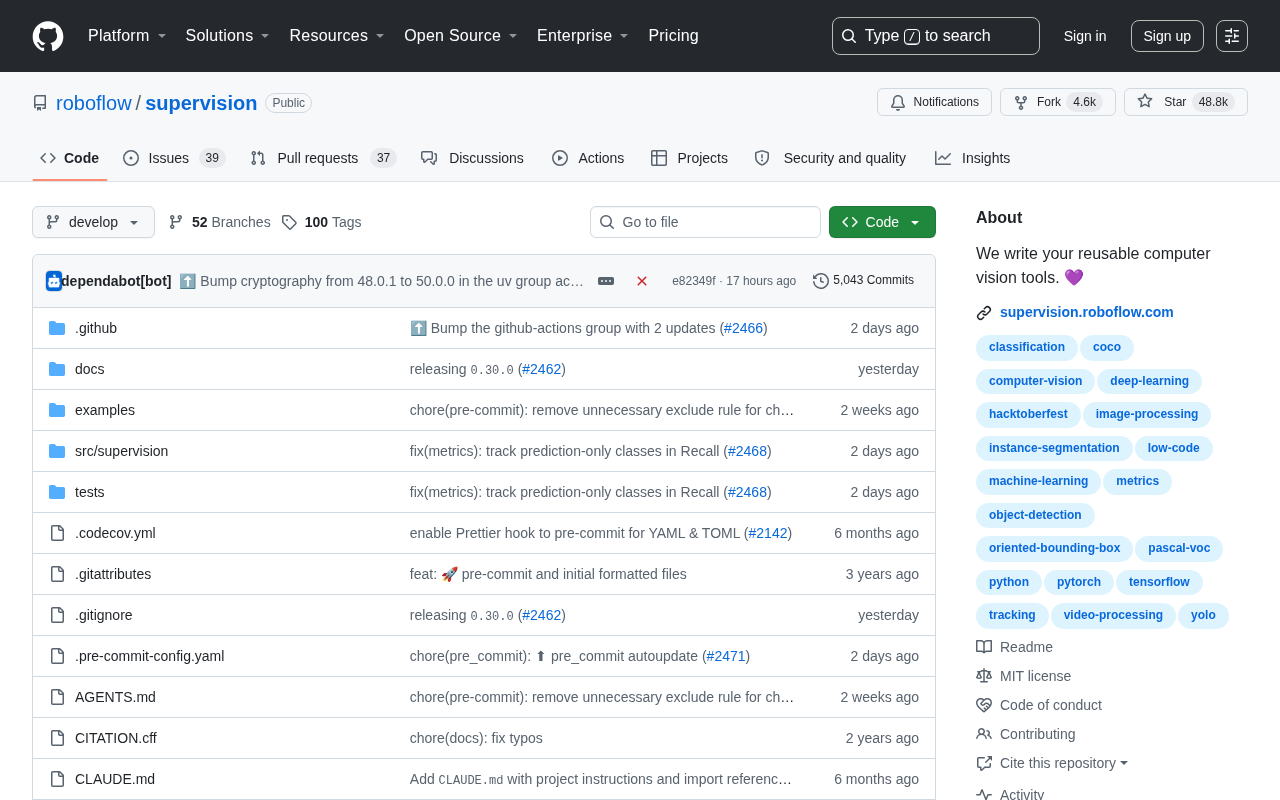Open pull request #2466 link

coord(744,328)
